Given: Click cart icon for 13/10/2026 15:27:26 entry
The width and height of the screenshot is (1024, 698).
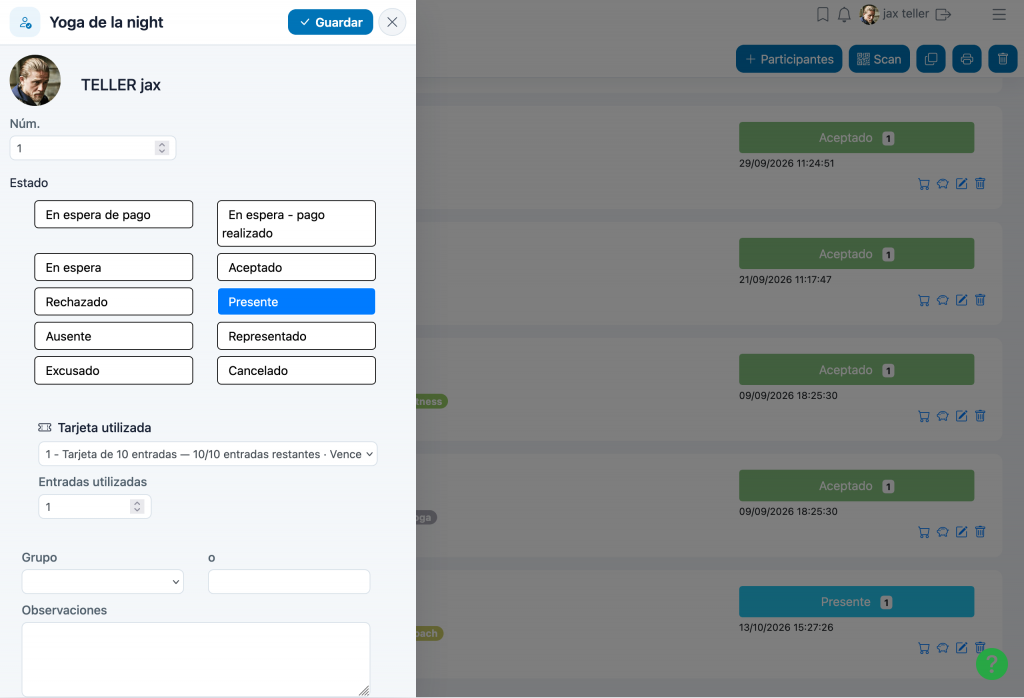Looking at the screenshot, I should (923, 648).
